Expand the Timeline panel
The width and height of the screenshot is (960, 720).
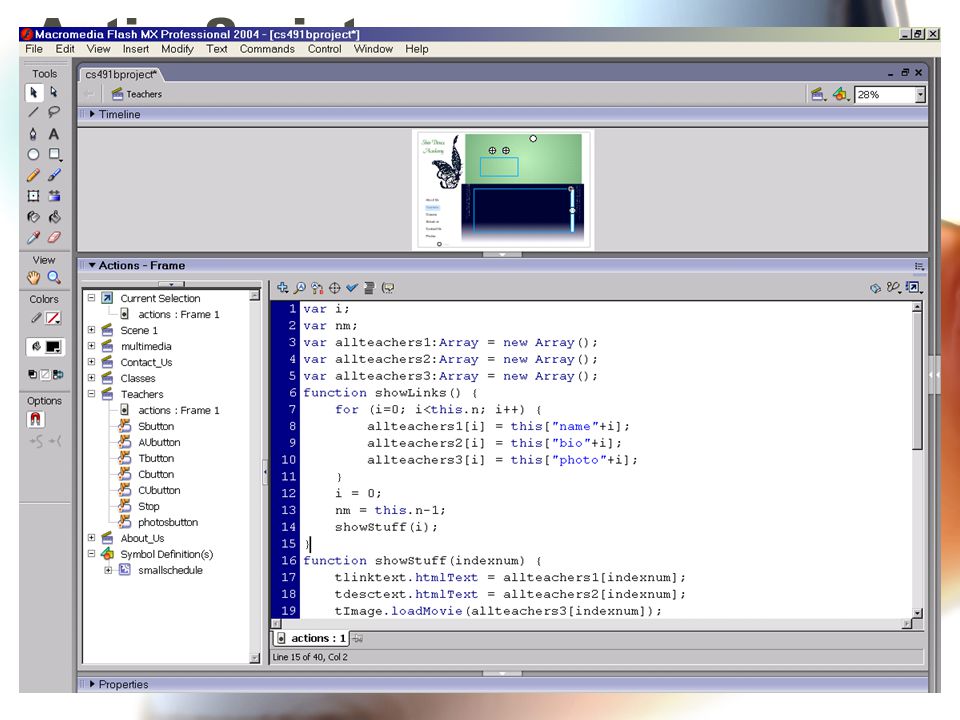92,114
